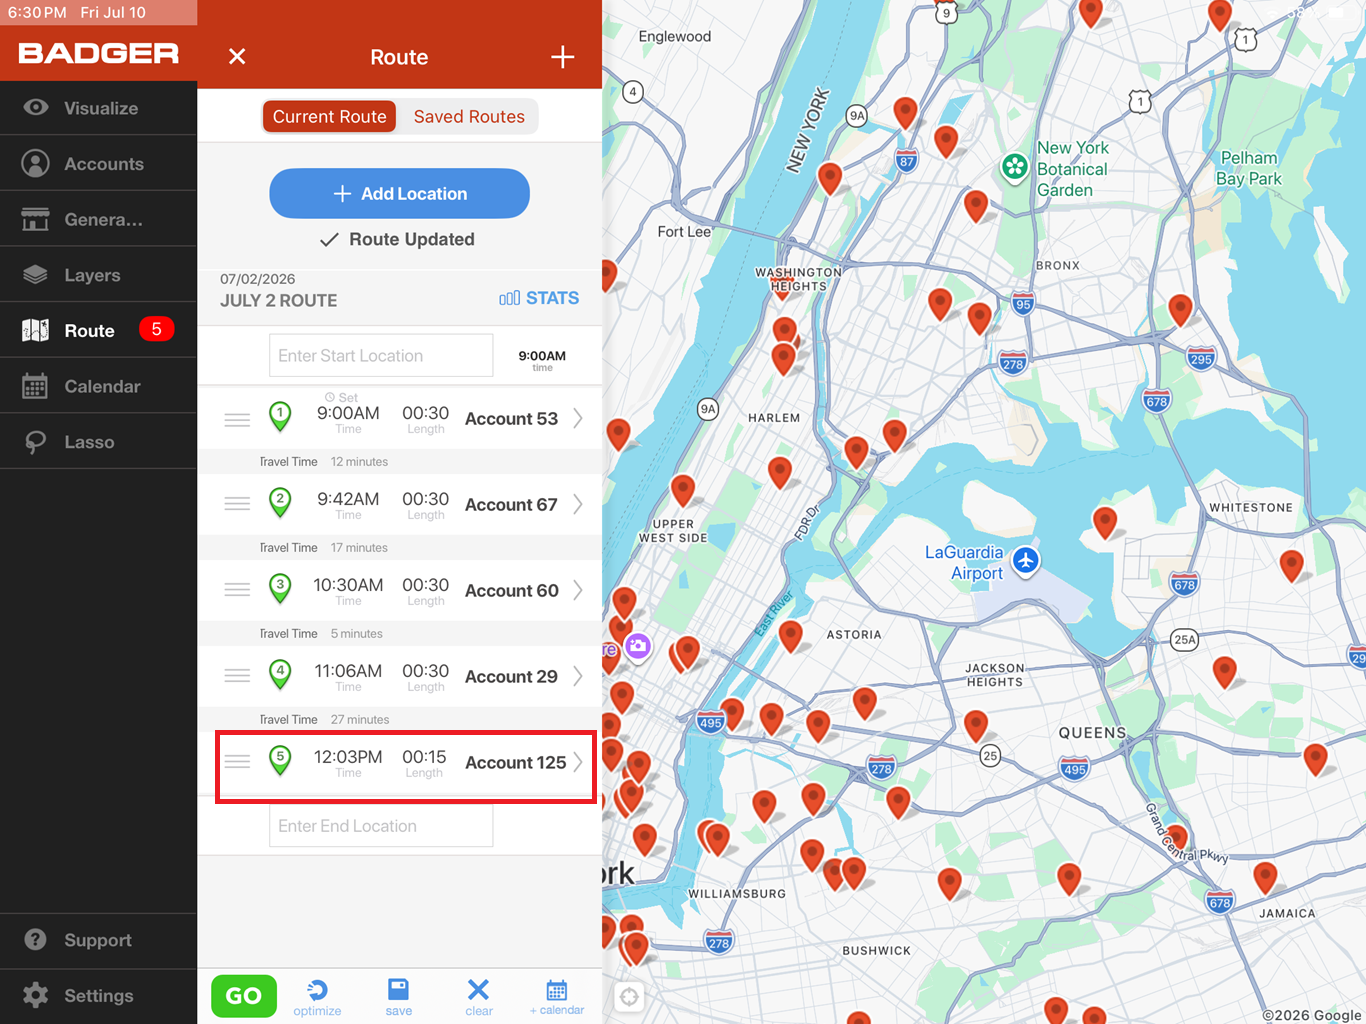
Task: Switch to Current Route tab
Action: 330,117
